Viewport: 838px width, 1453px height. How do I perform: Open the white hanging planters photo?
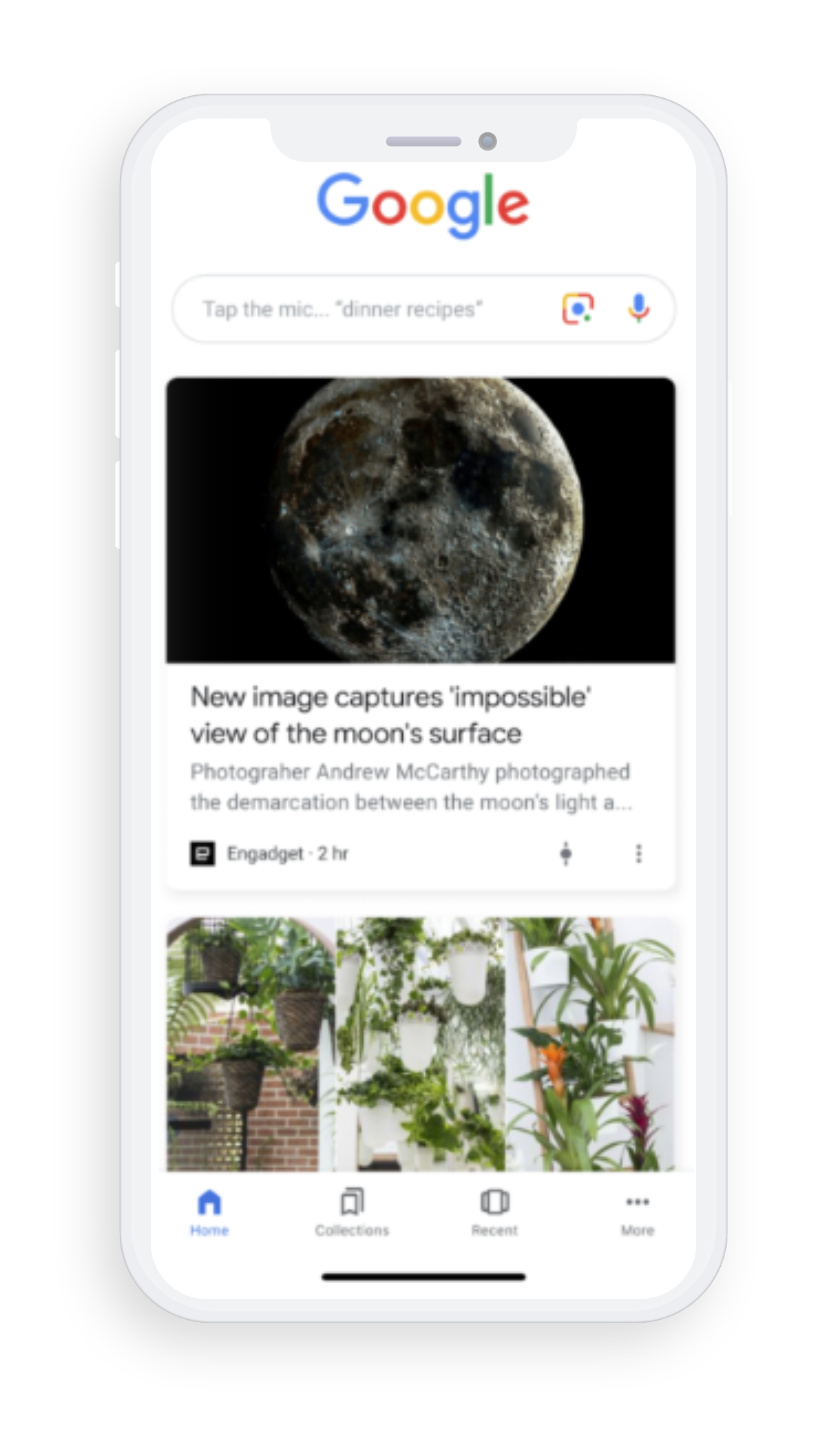point(421,1044)
